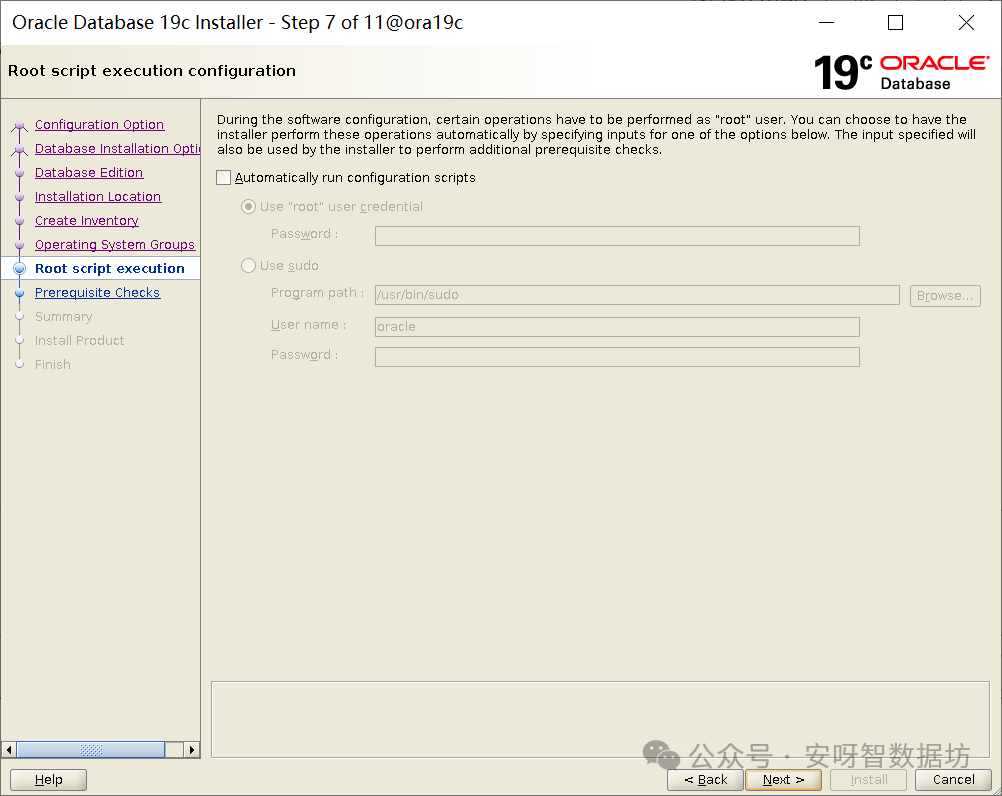Click the User name field containing oracle
Viewport: 1002px width, 796px height.
617,326
